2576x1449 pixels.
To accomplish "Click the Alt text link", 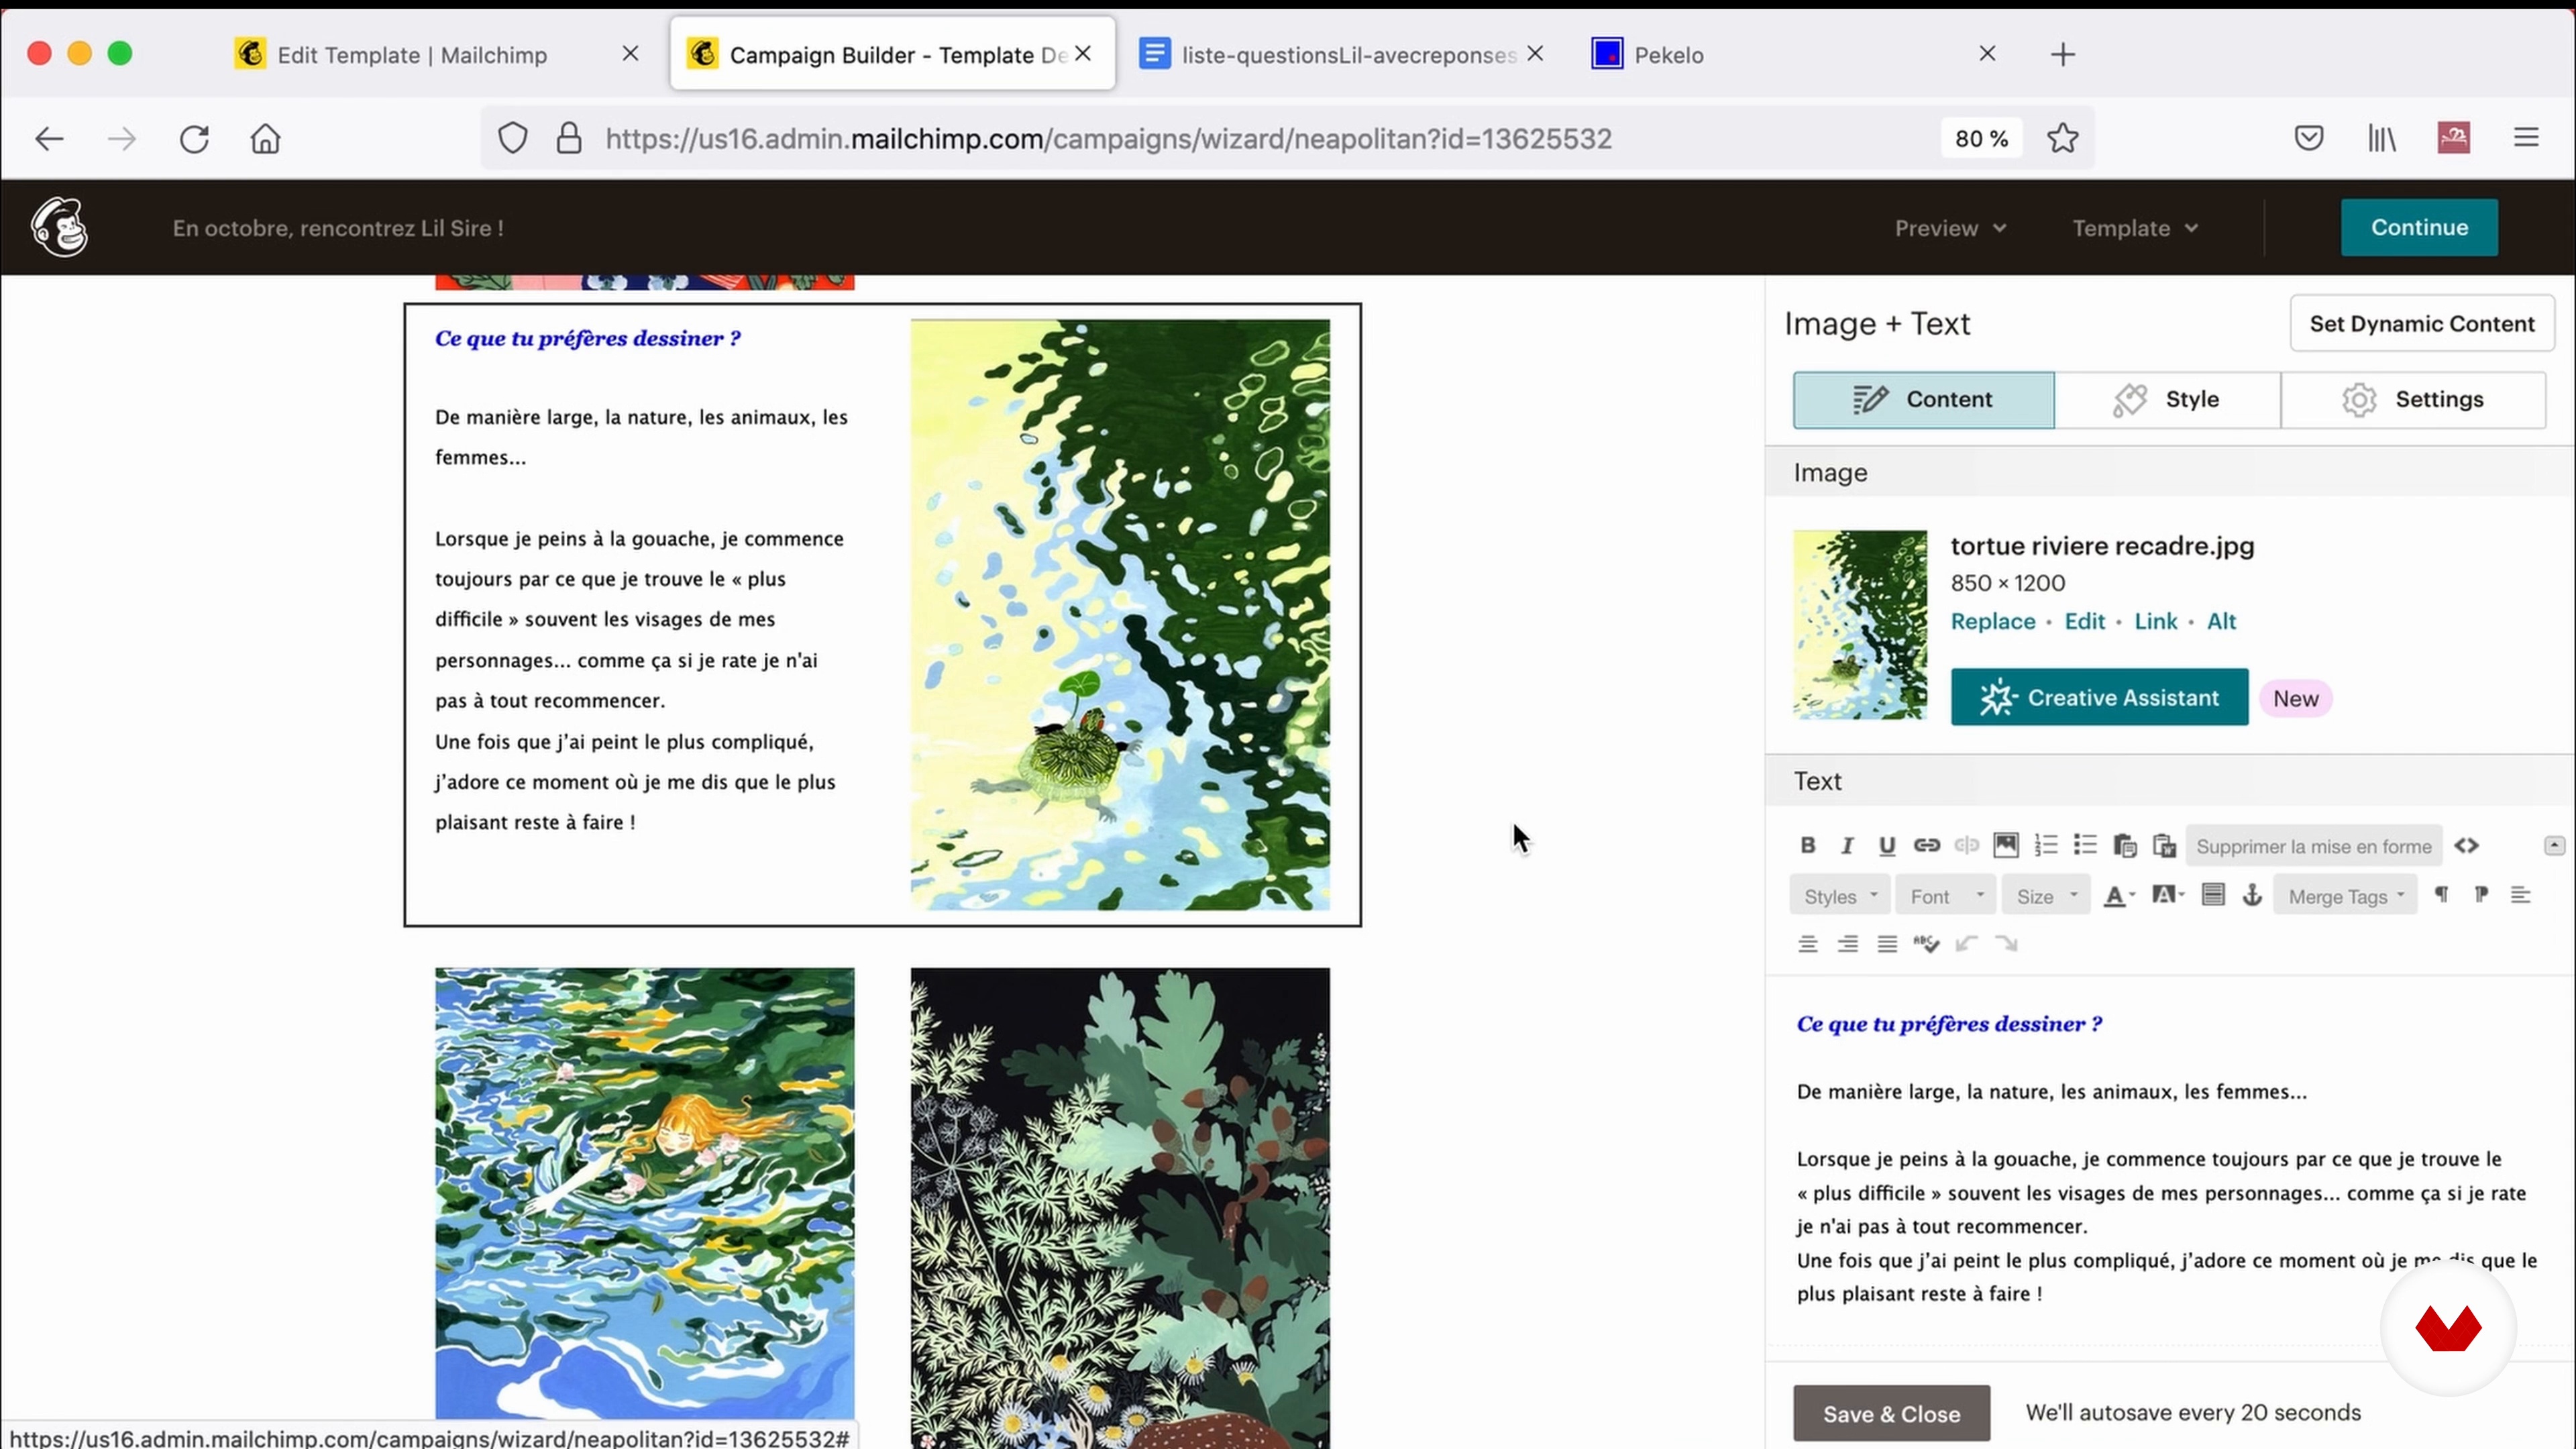I will [2221, 621].
